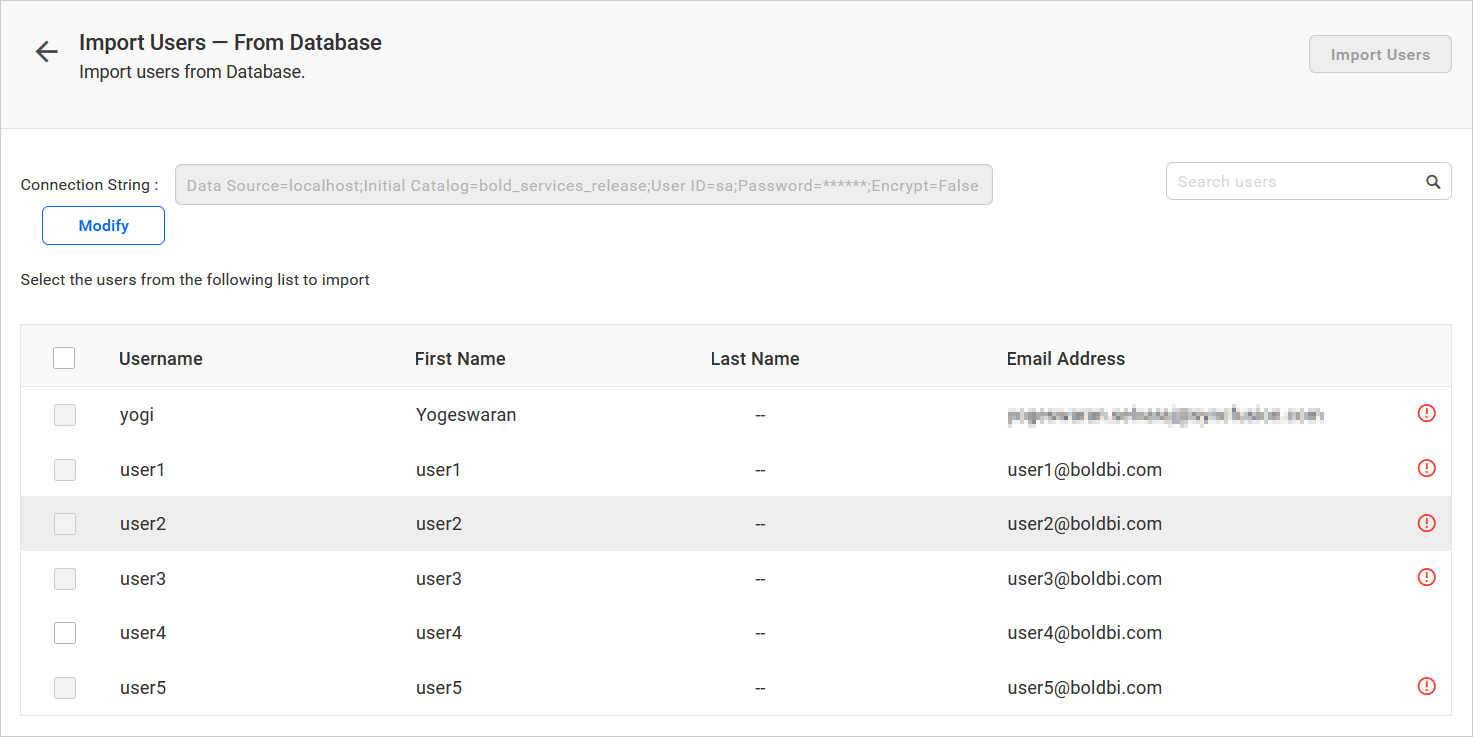Click the Connection String text box
Screen dimensions: 1473x737
(584, 185)
